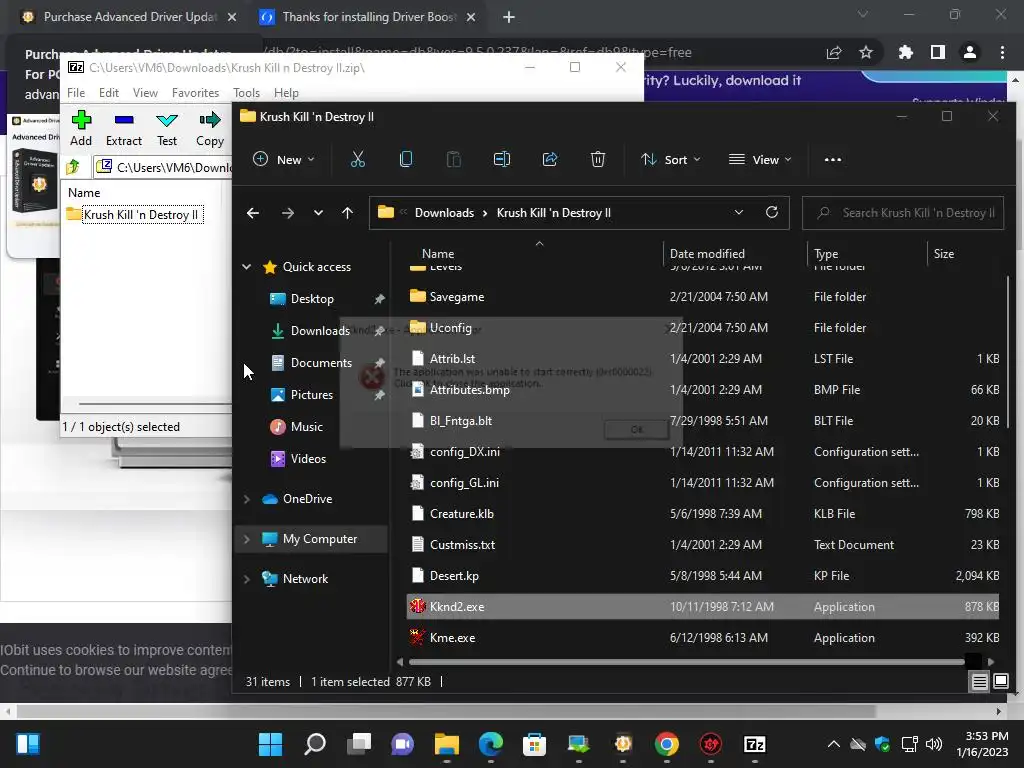Image resolution: width=1024 pixels, height=768 pixels.
Task: Expand OneDrive tree node
Action: [247, 499]
